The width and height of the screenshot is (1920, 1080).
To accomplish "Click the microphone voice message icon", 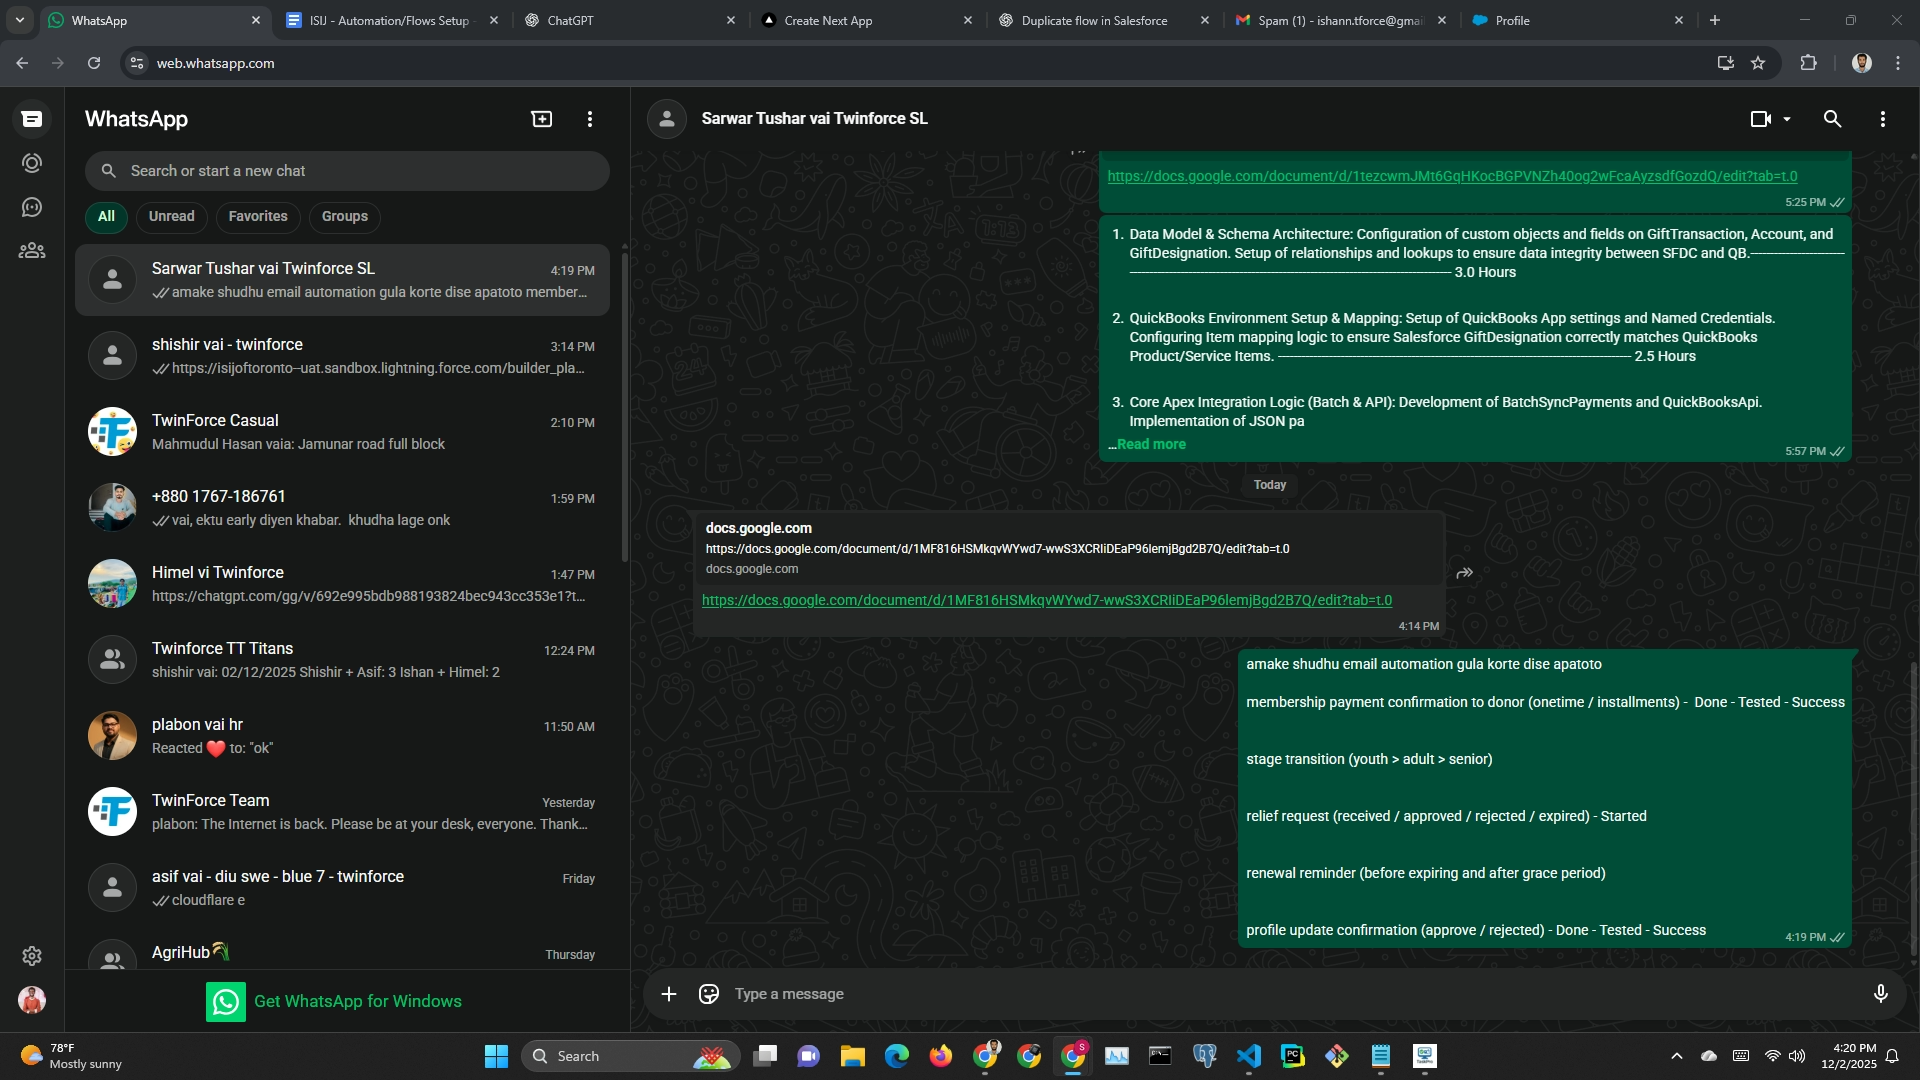I will (1880, 994).
